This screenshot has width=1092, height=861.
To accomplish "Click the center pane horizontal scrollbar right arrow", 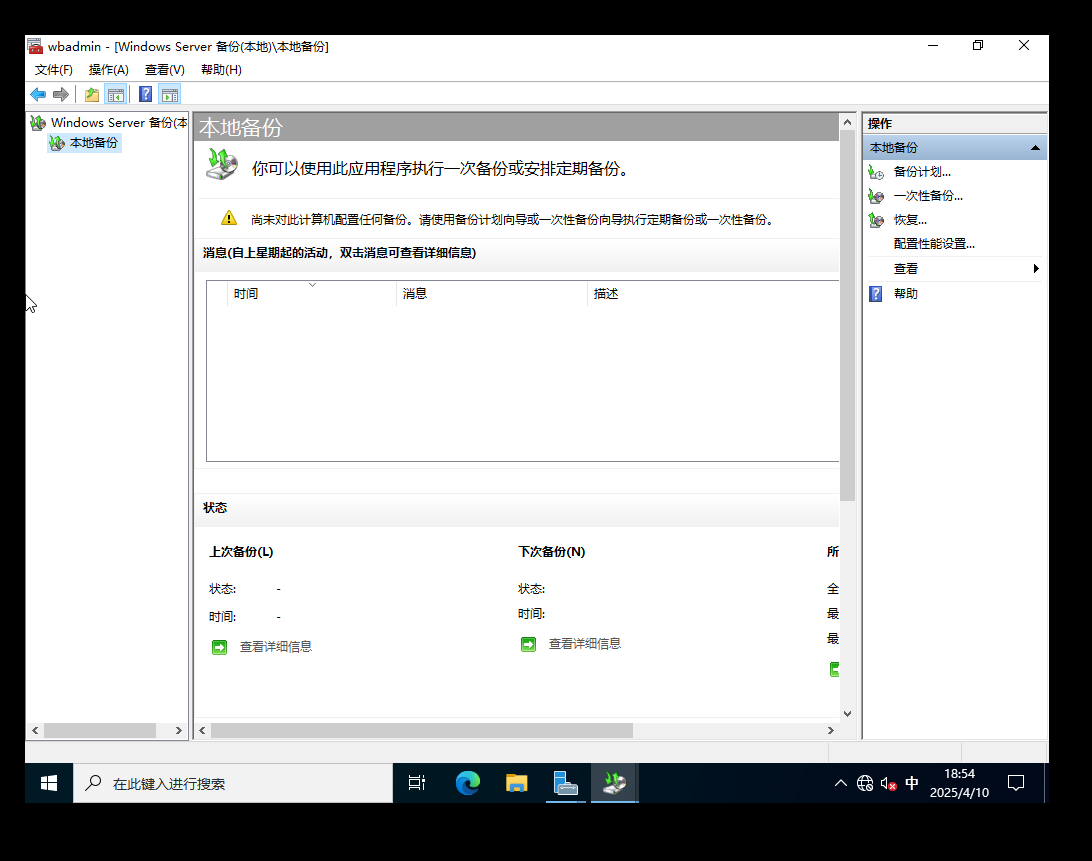I will (x=830, y=730).
